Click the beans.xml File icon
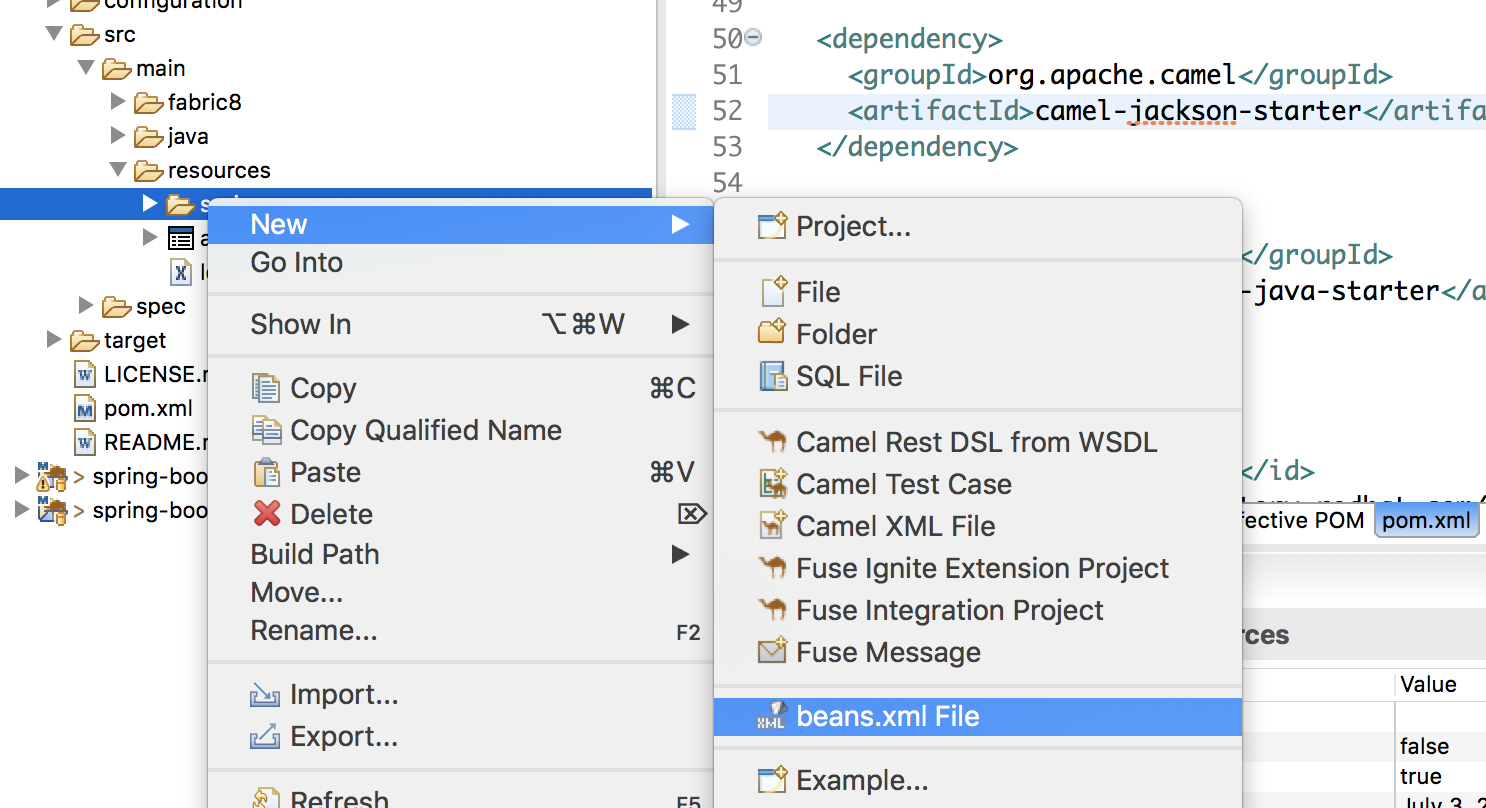Image resolution: width=1486 pixels, height=808 pixels. pos(772,716)
